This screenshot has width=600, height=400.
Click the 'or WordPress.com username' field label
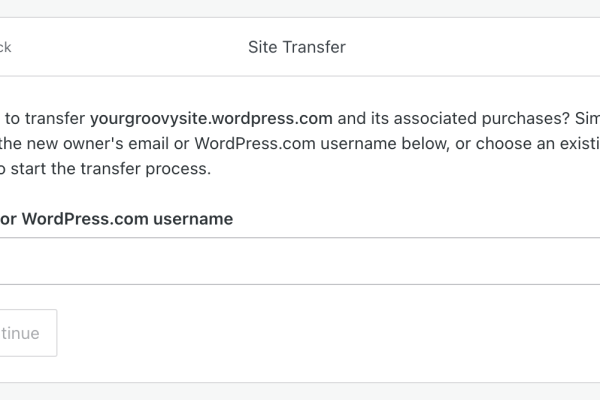(117, 218)
